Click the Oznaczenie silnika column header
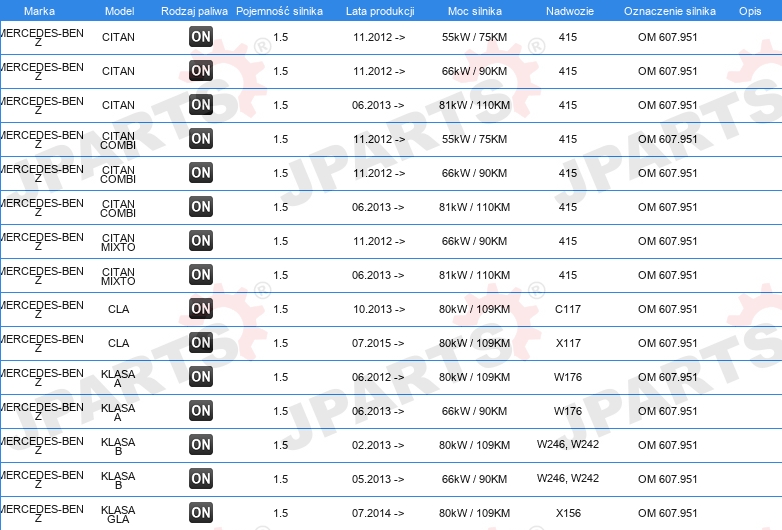Screen dimensions: 782x530 point(670,11)
